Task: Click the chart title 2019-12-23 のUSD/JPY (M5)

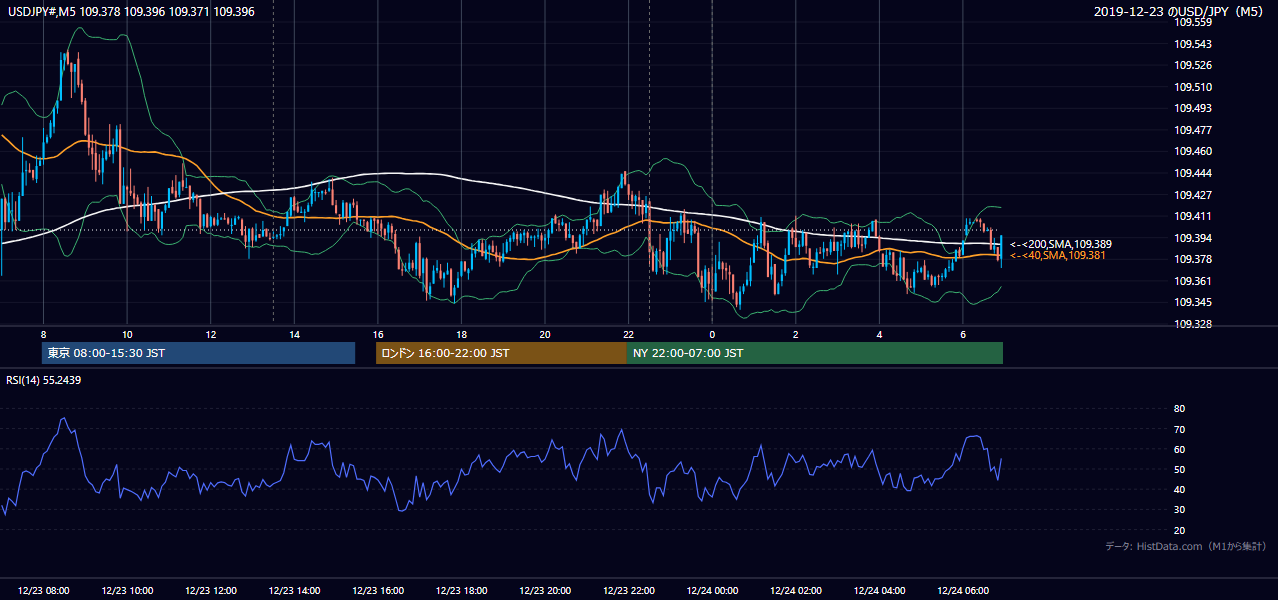Action: [1179, 11]
